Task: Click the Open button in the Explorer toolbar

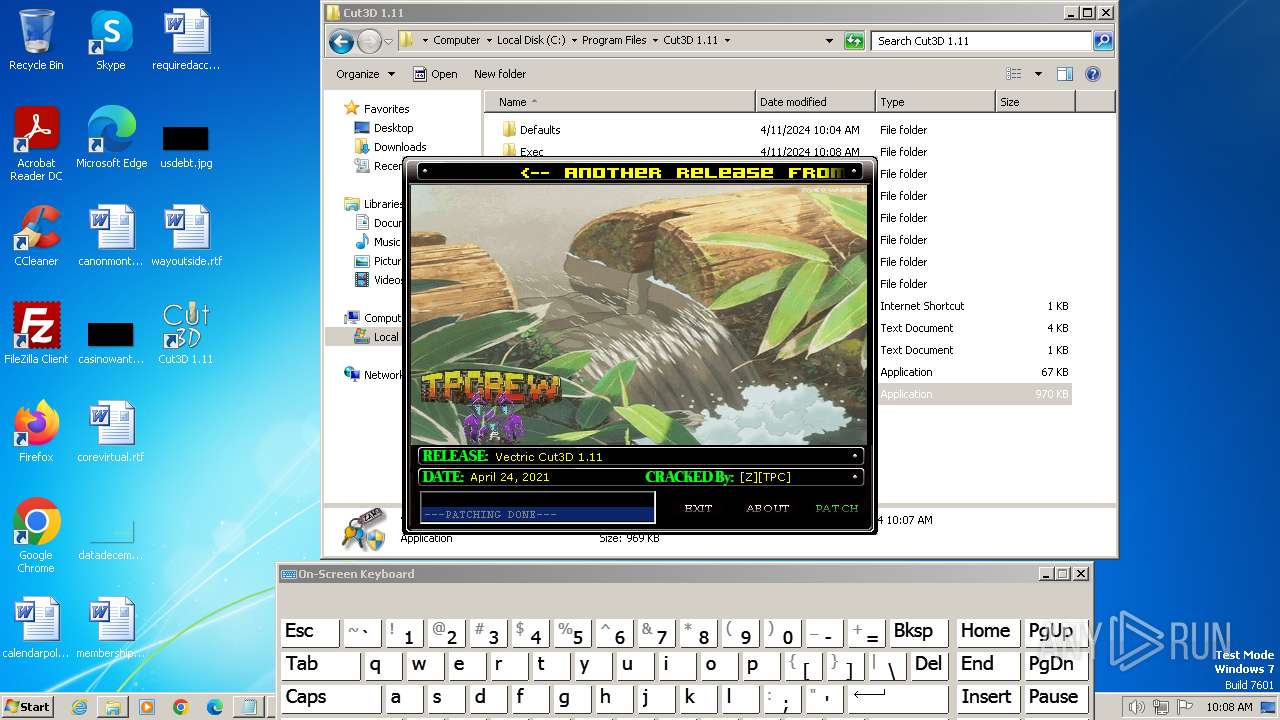Action: tap(435, 74)
